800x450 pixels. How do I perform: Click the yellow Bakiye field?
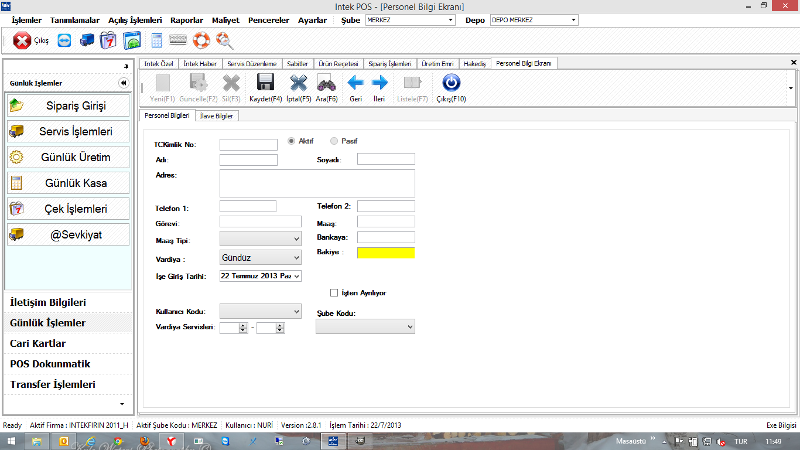tap(385, 253)
